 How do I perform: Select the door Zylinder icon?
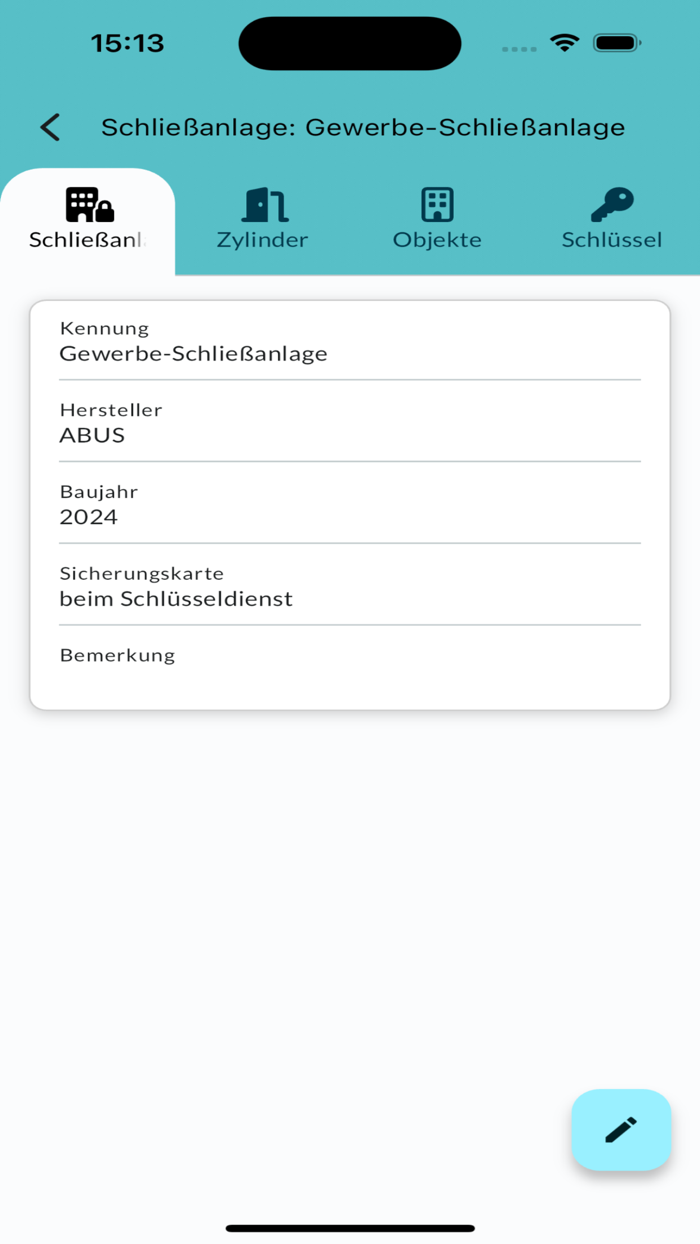262,202
